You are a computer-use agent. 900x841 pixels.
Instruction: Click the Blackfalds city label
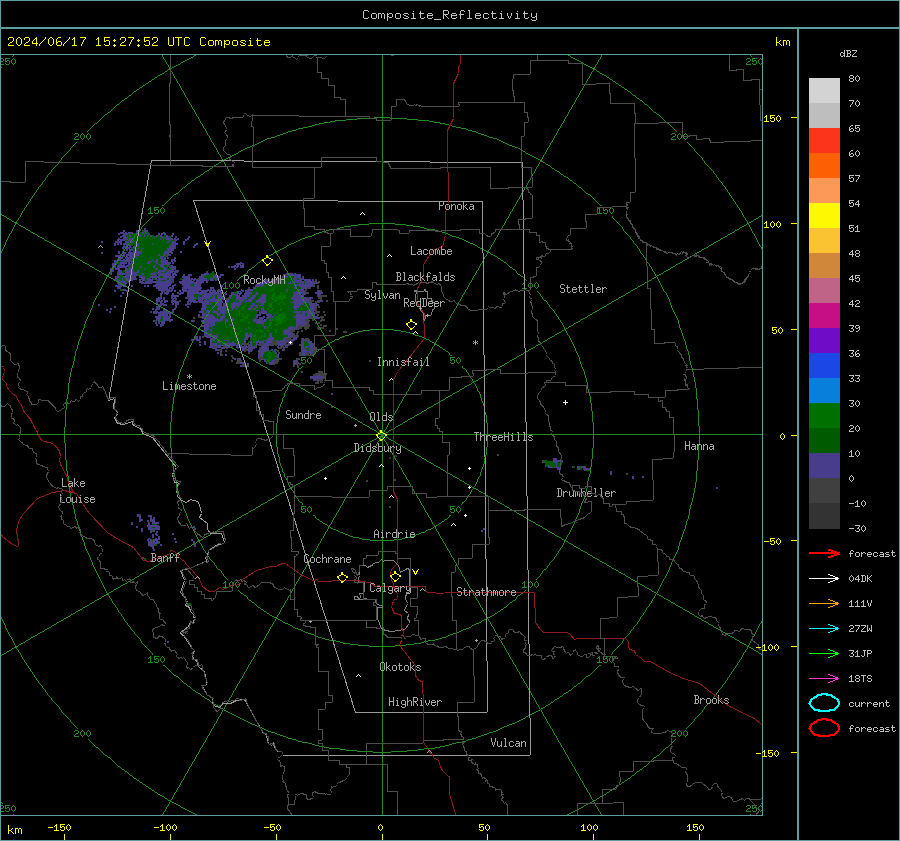pyautogui.click(x=425, y=277)
